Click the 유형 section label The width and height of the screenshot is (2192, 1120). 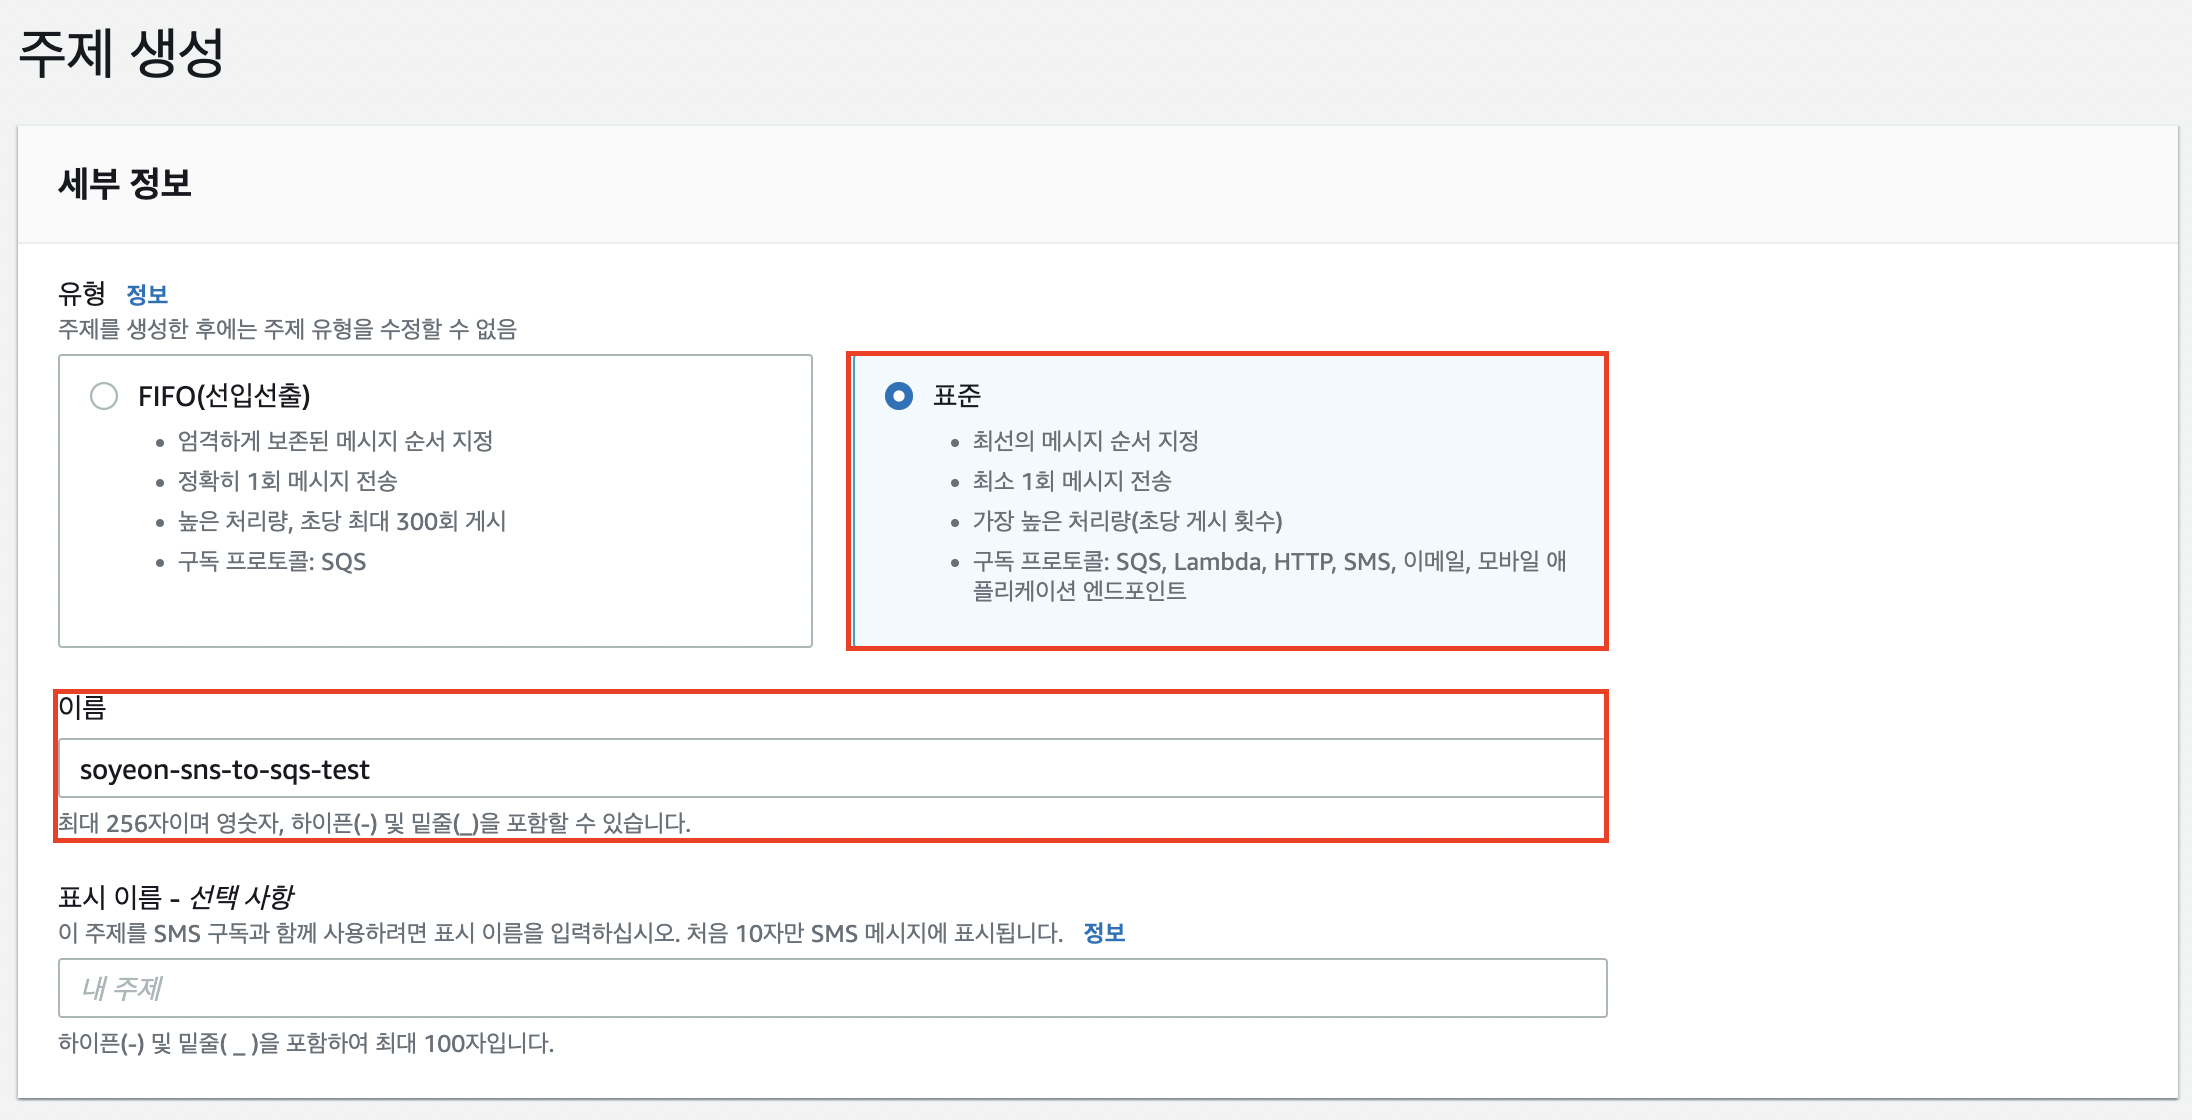point(82,294)
